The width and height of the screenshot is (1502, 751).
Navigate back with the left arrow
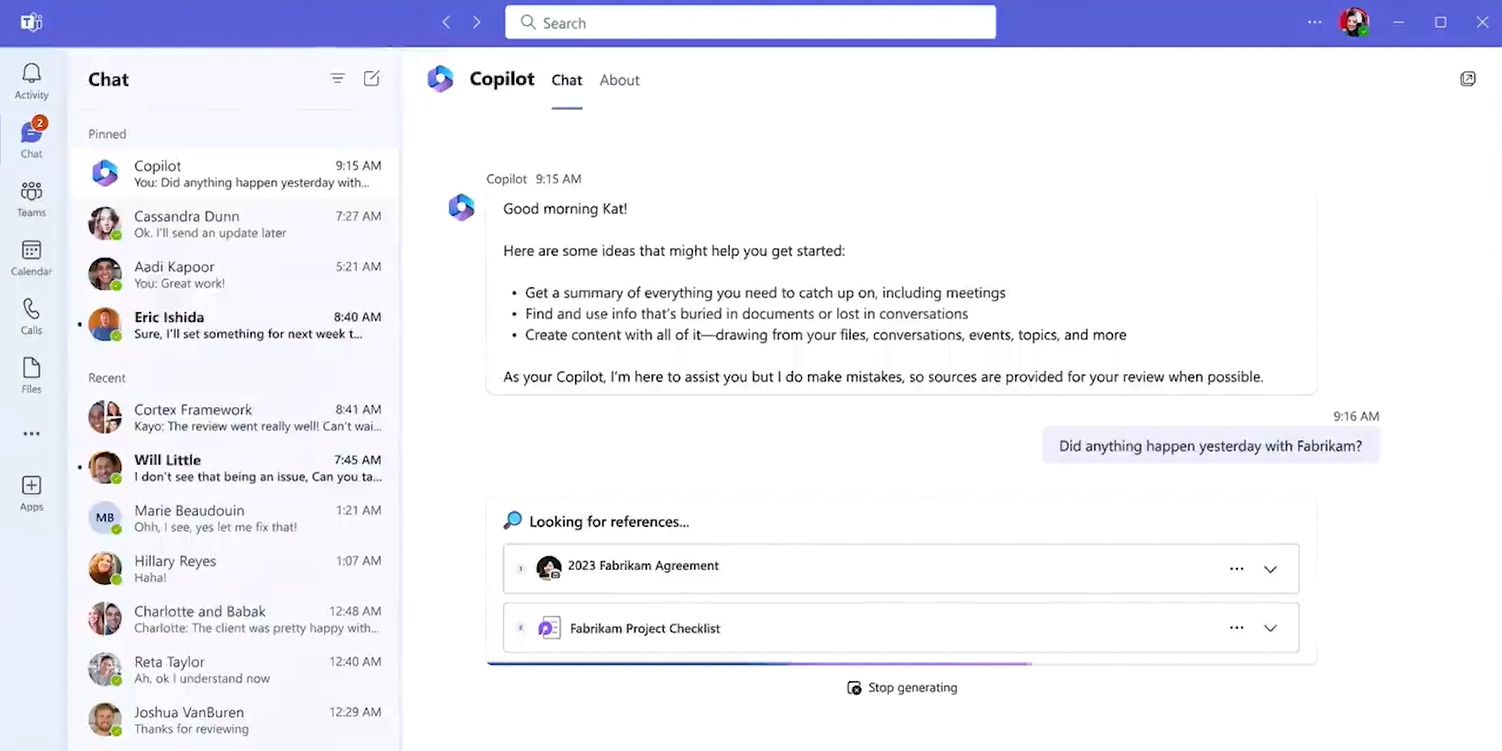tap(446, 22)
